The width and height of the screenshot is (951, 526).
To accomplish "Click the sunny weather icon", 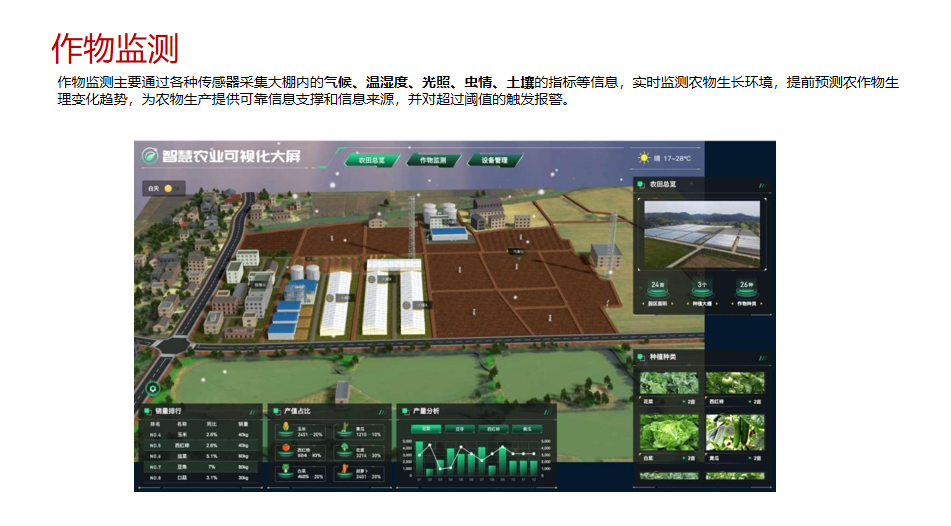I will pyautogui.click(x=644, y=158).
